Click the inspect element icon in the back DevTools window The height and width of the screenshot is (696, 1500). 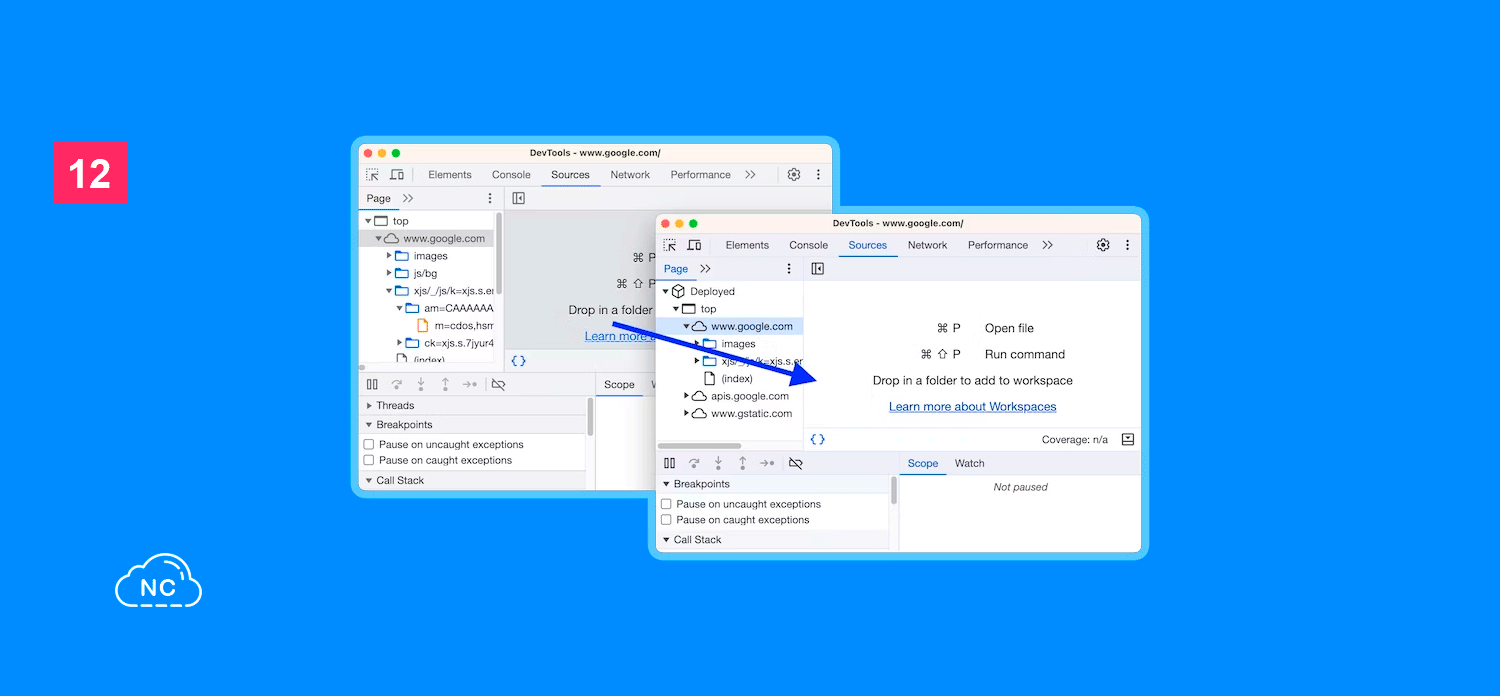[x=372, y=174]
